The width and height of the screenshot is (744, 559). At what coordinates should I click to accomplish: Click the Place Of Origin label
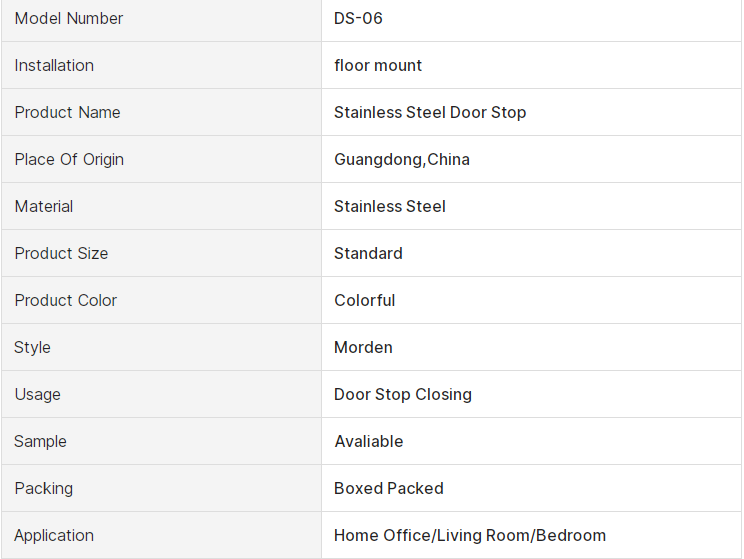[x=69, y=159]
